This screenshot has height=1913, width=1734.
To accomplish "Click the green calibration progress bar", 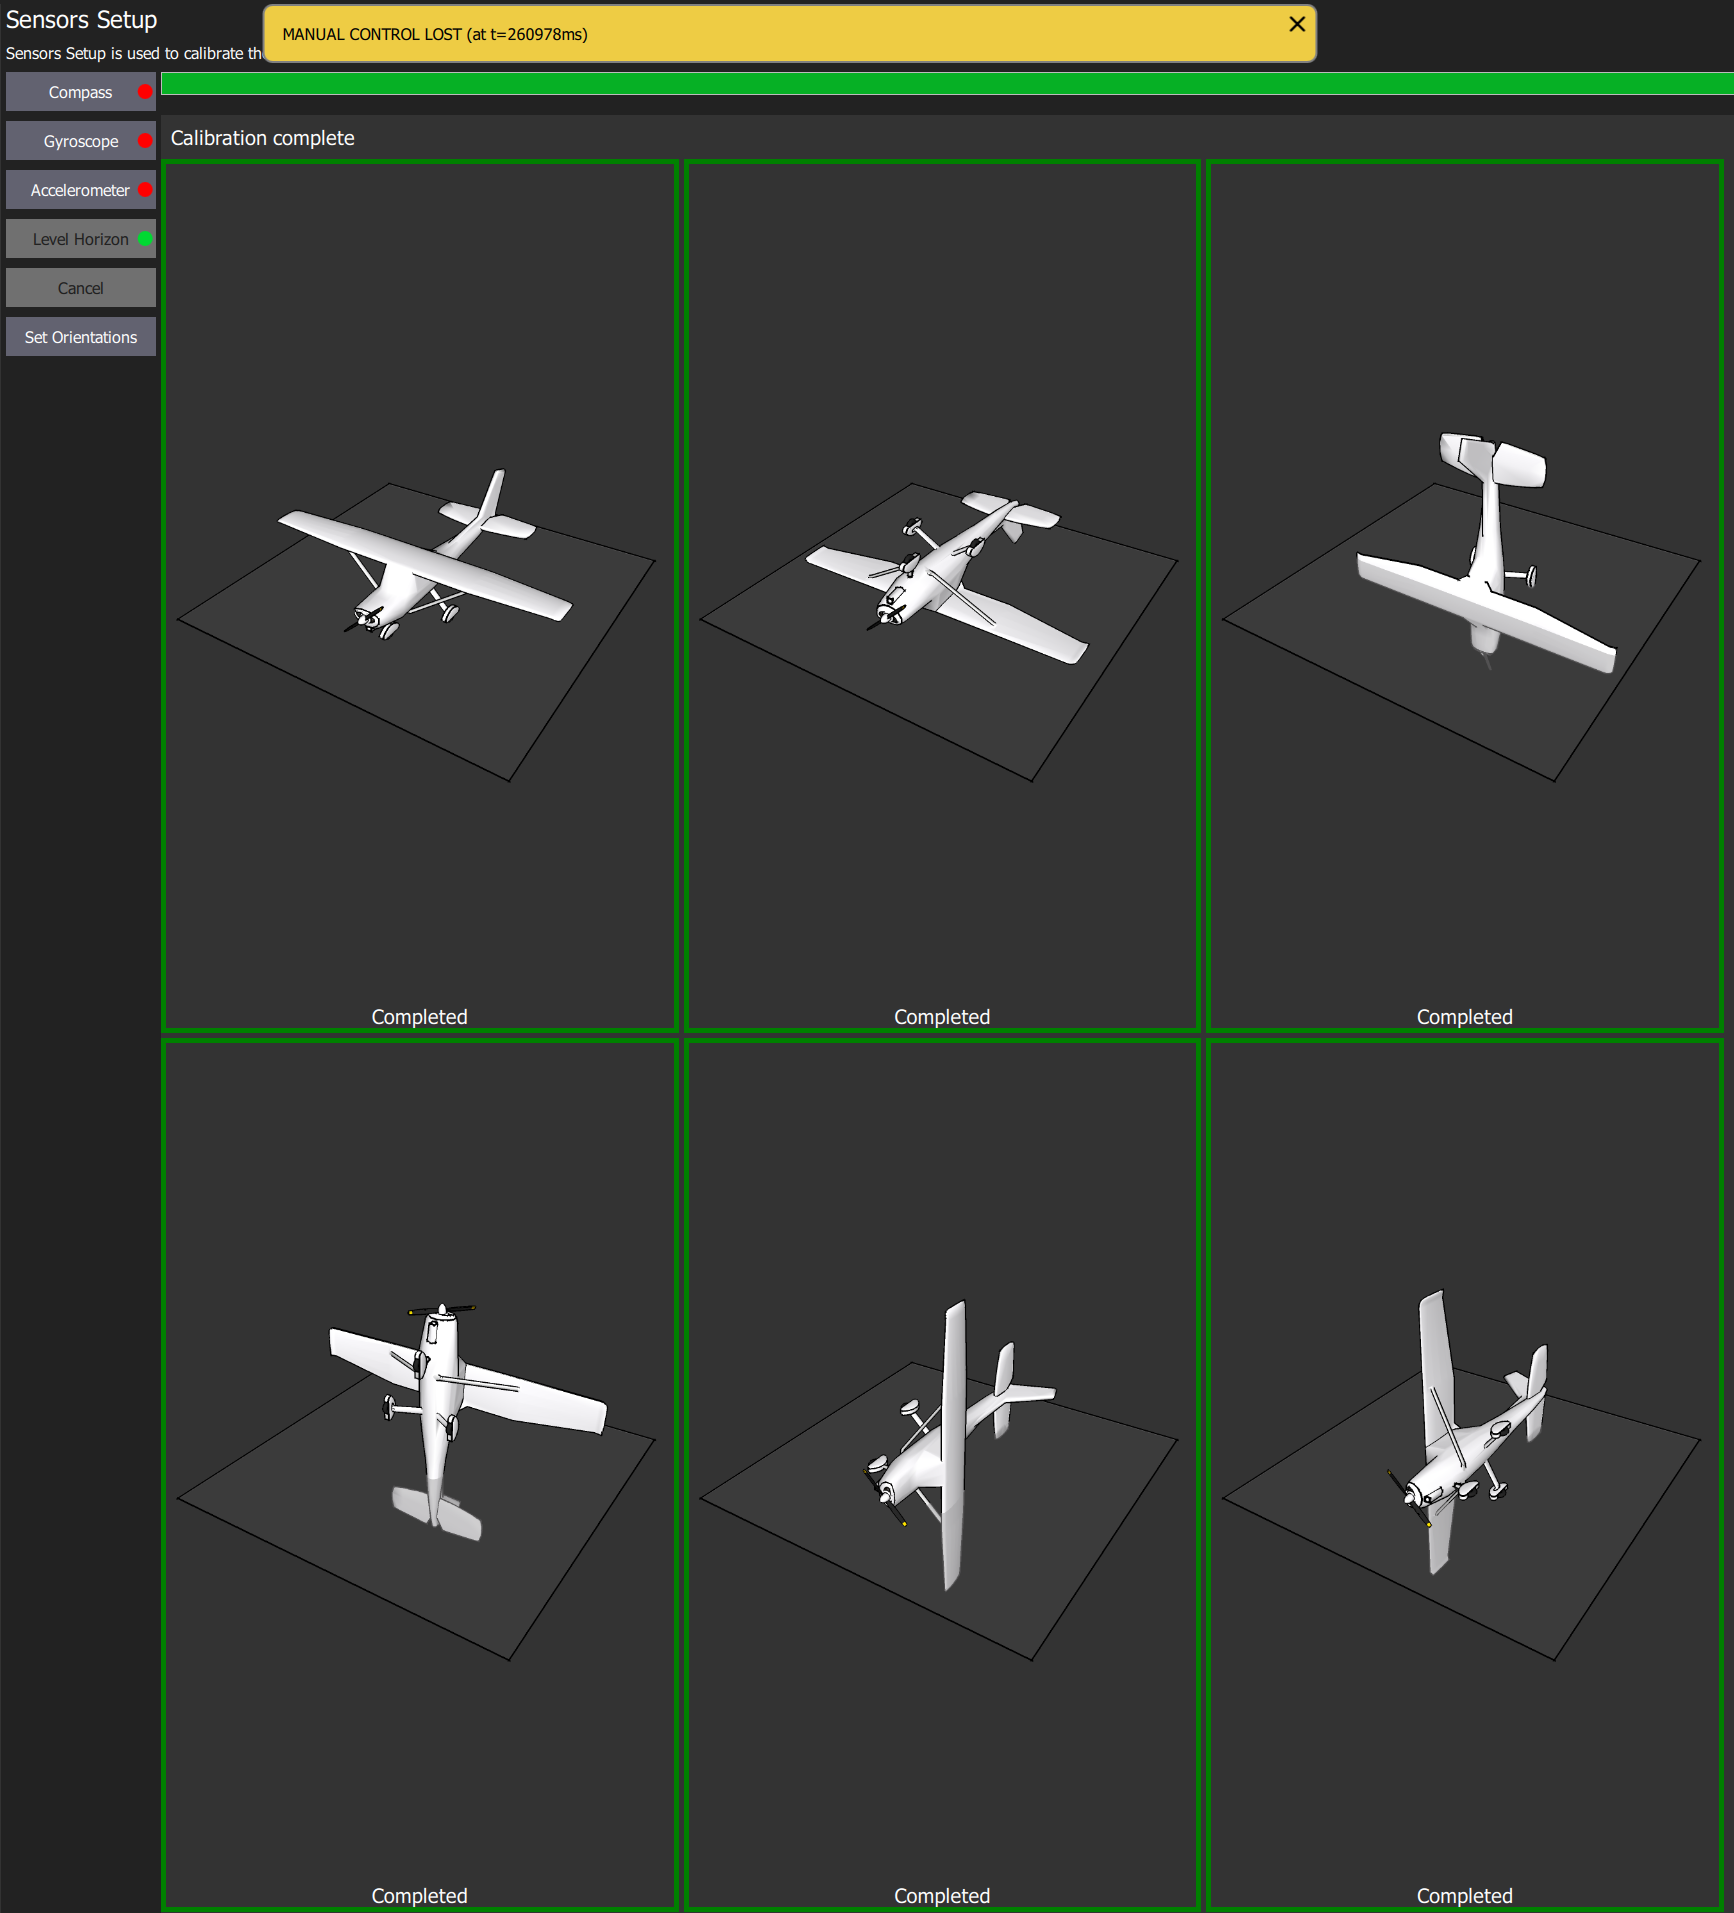I will pyautogui.click(x=947, y=84).
